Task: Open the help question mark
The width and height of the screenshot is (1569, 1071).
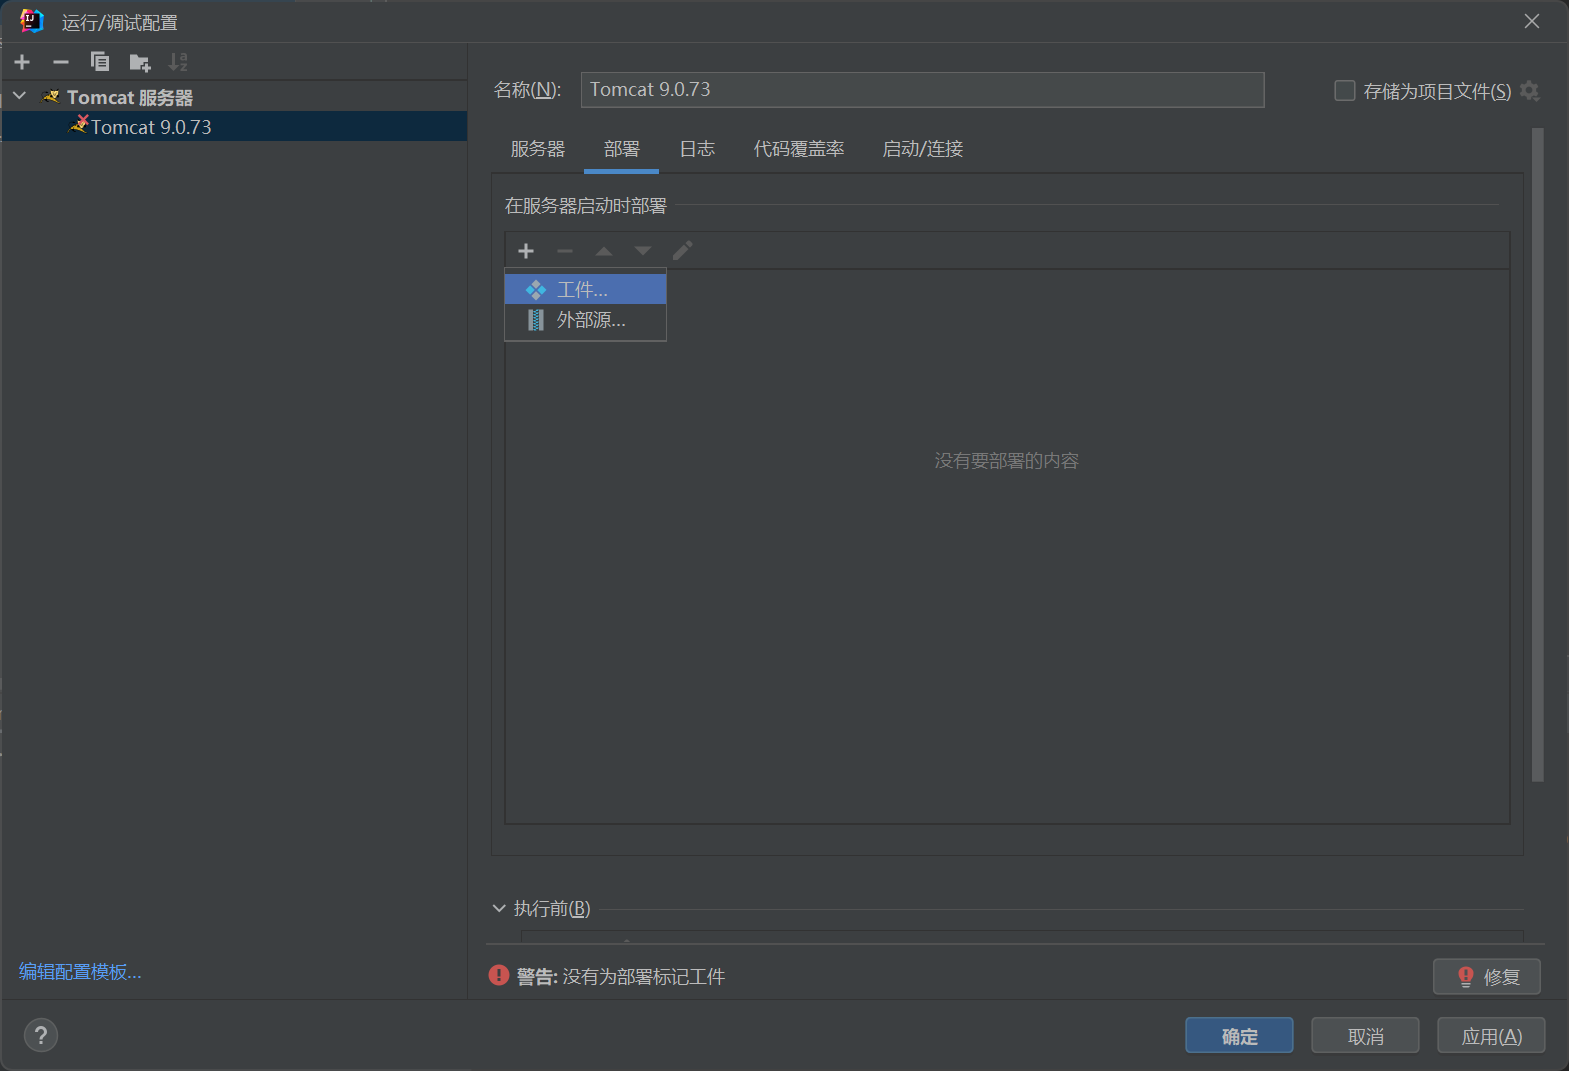Action: [x=41, y=1035]
